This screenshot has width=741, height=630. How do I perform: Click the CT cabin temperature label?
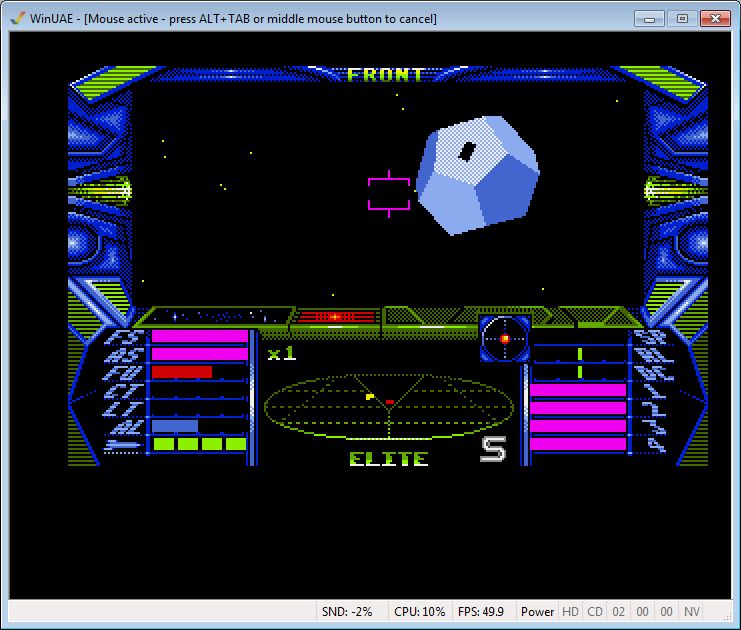[x=123, y=392]
